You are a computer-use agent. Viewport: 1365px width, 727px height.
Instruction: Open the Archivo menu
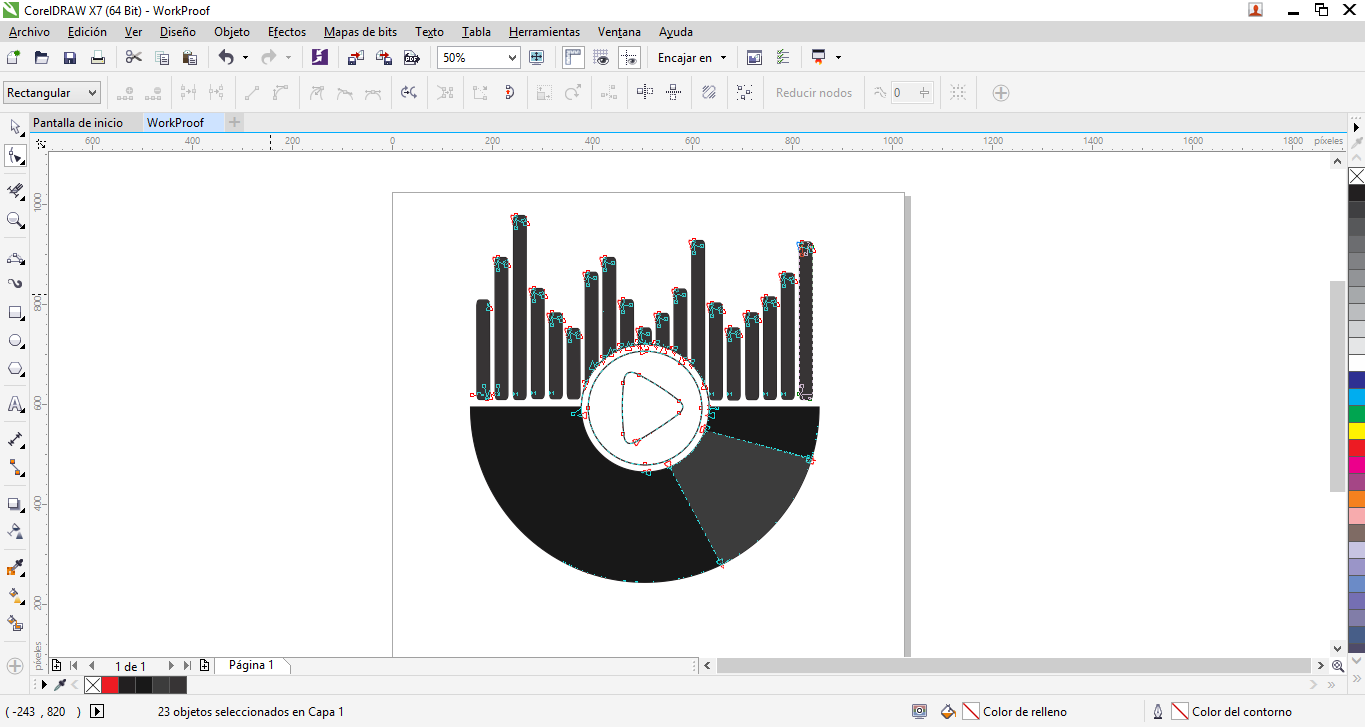tap(29, 32)
